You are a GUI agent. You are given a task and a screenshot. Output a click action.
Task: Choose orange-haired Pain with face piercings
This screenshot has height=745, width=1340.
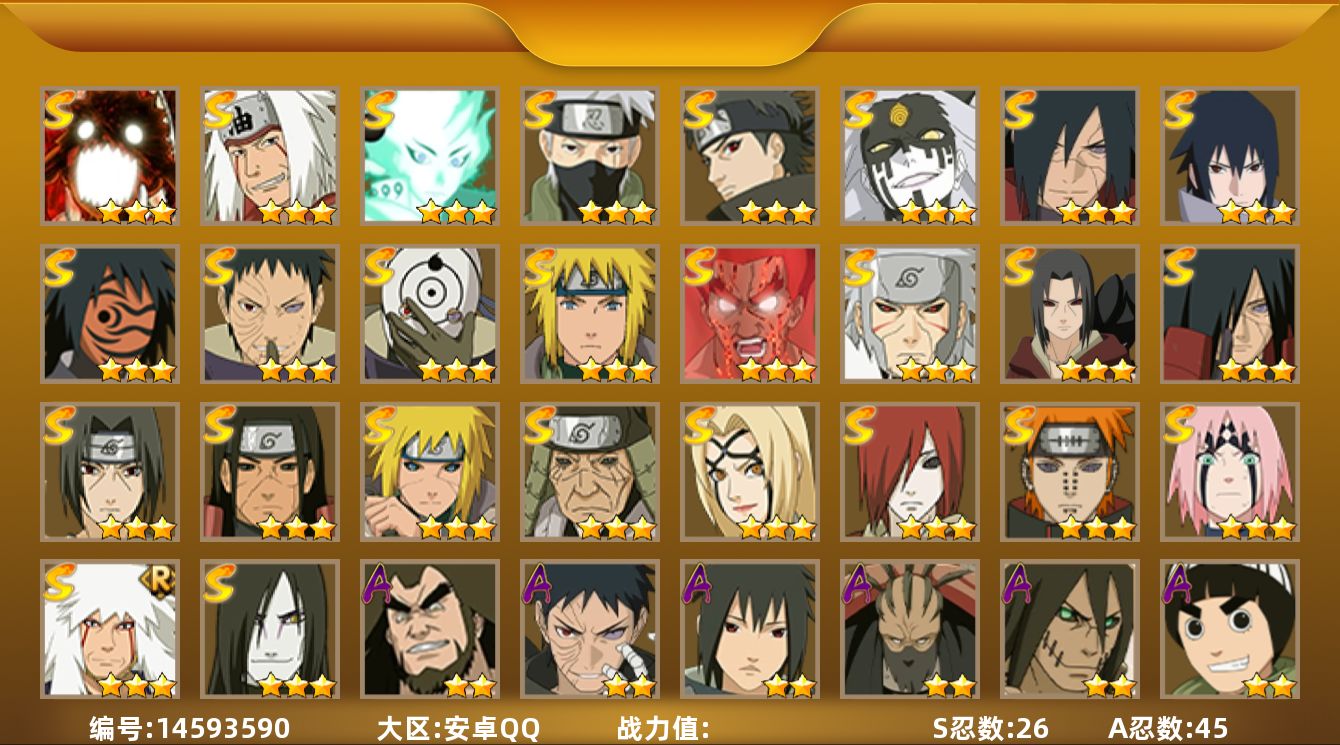1069,472
